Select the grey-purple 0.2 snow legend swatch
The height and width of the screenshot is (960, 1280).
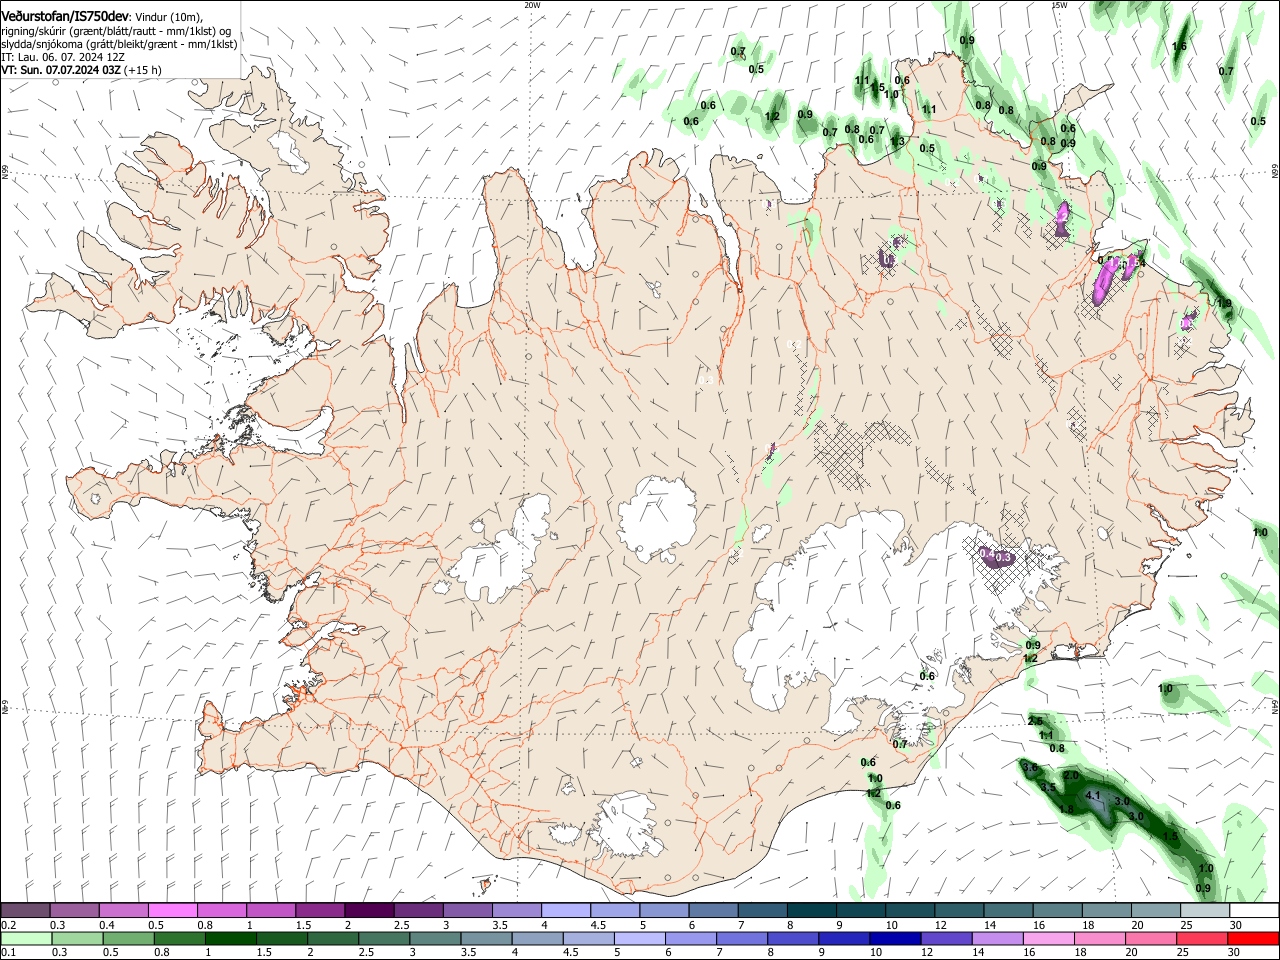25,910
